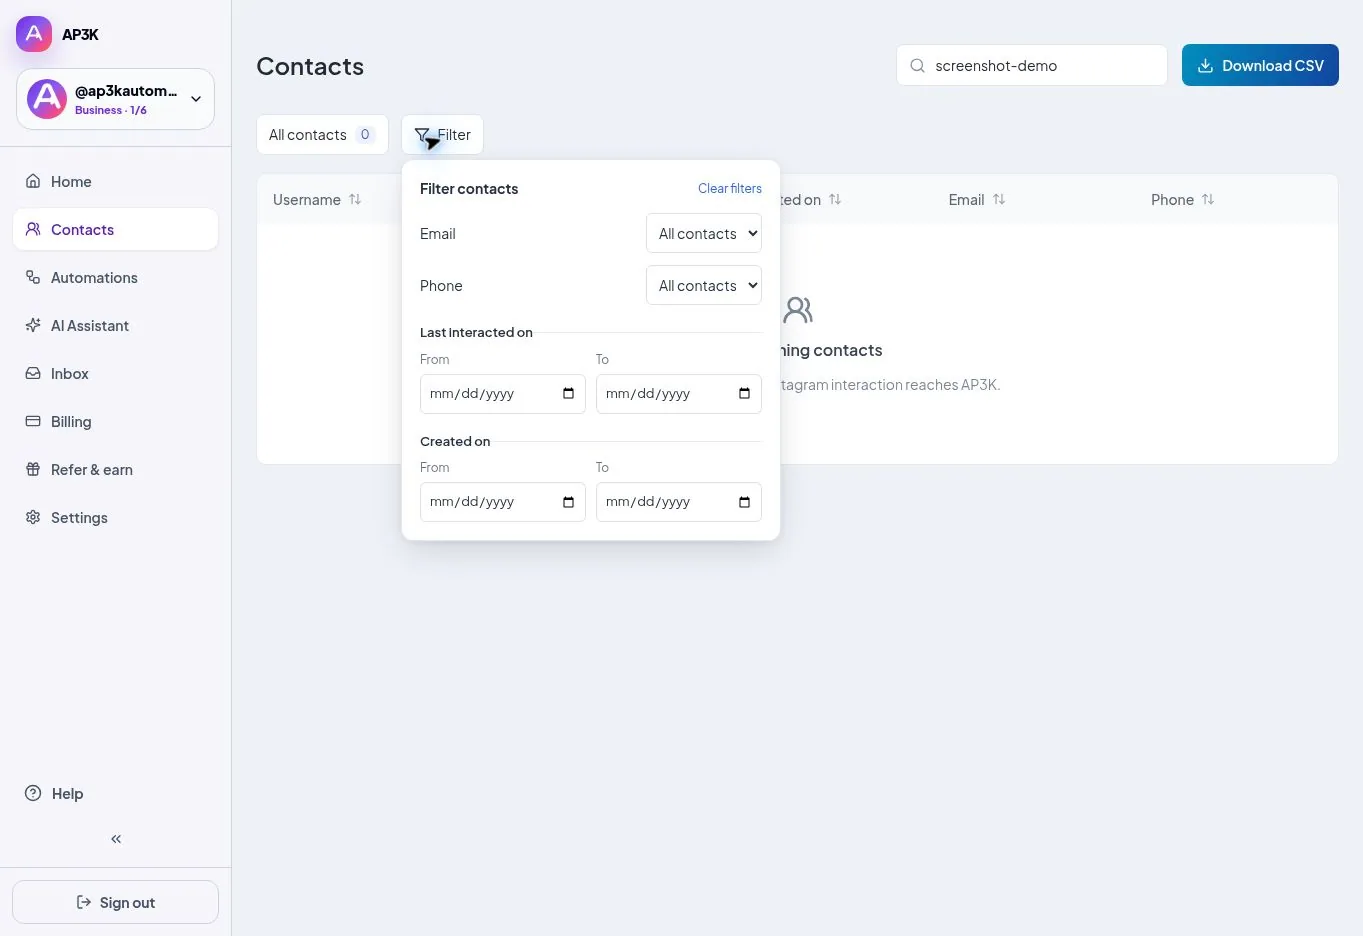
Task: Click Clear filters link
Action: [730, 188]
